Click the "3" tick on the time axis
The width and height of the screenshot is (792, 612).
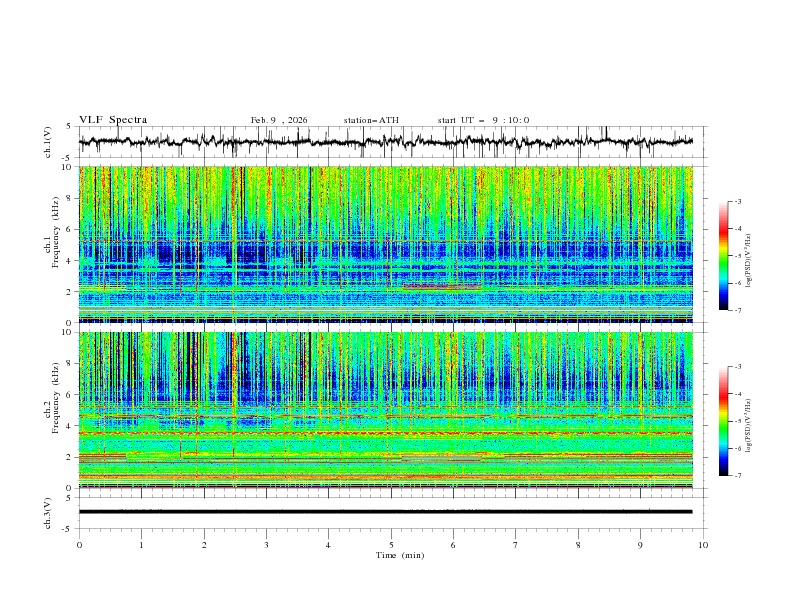click(x=266, y=545)
